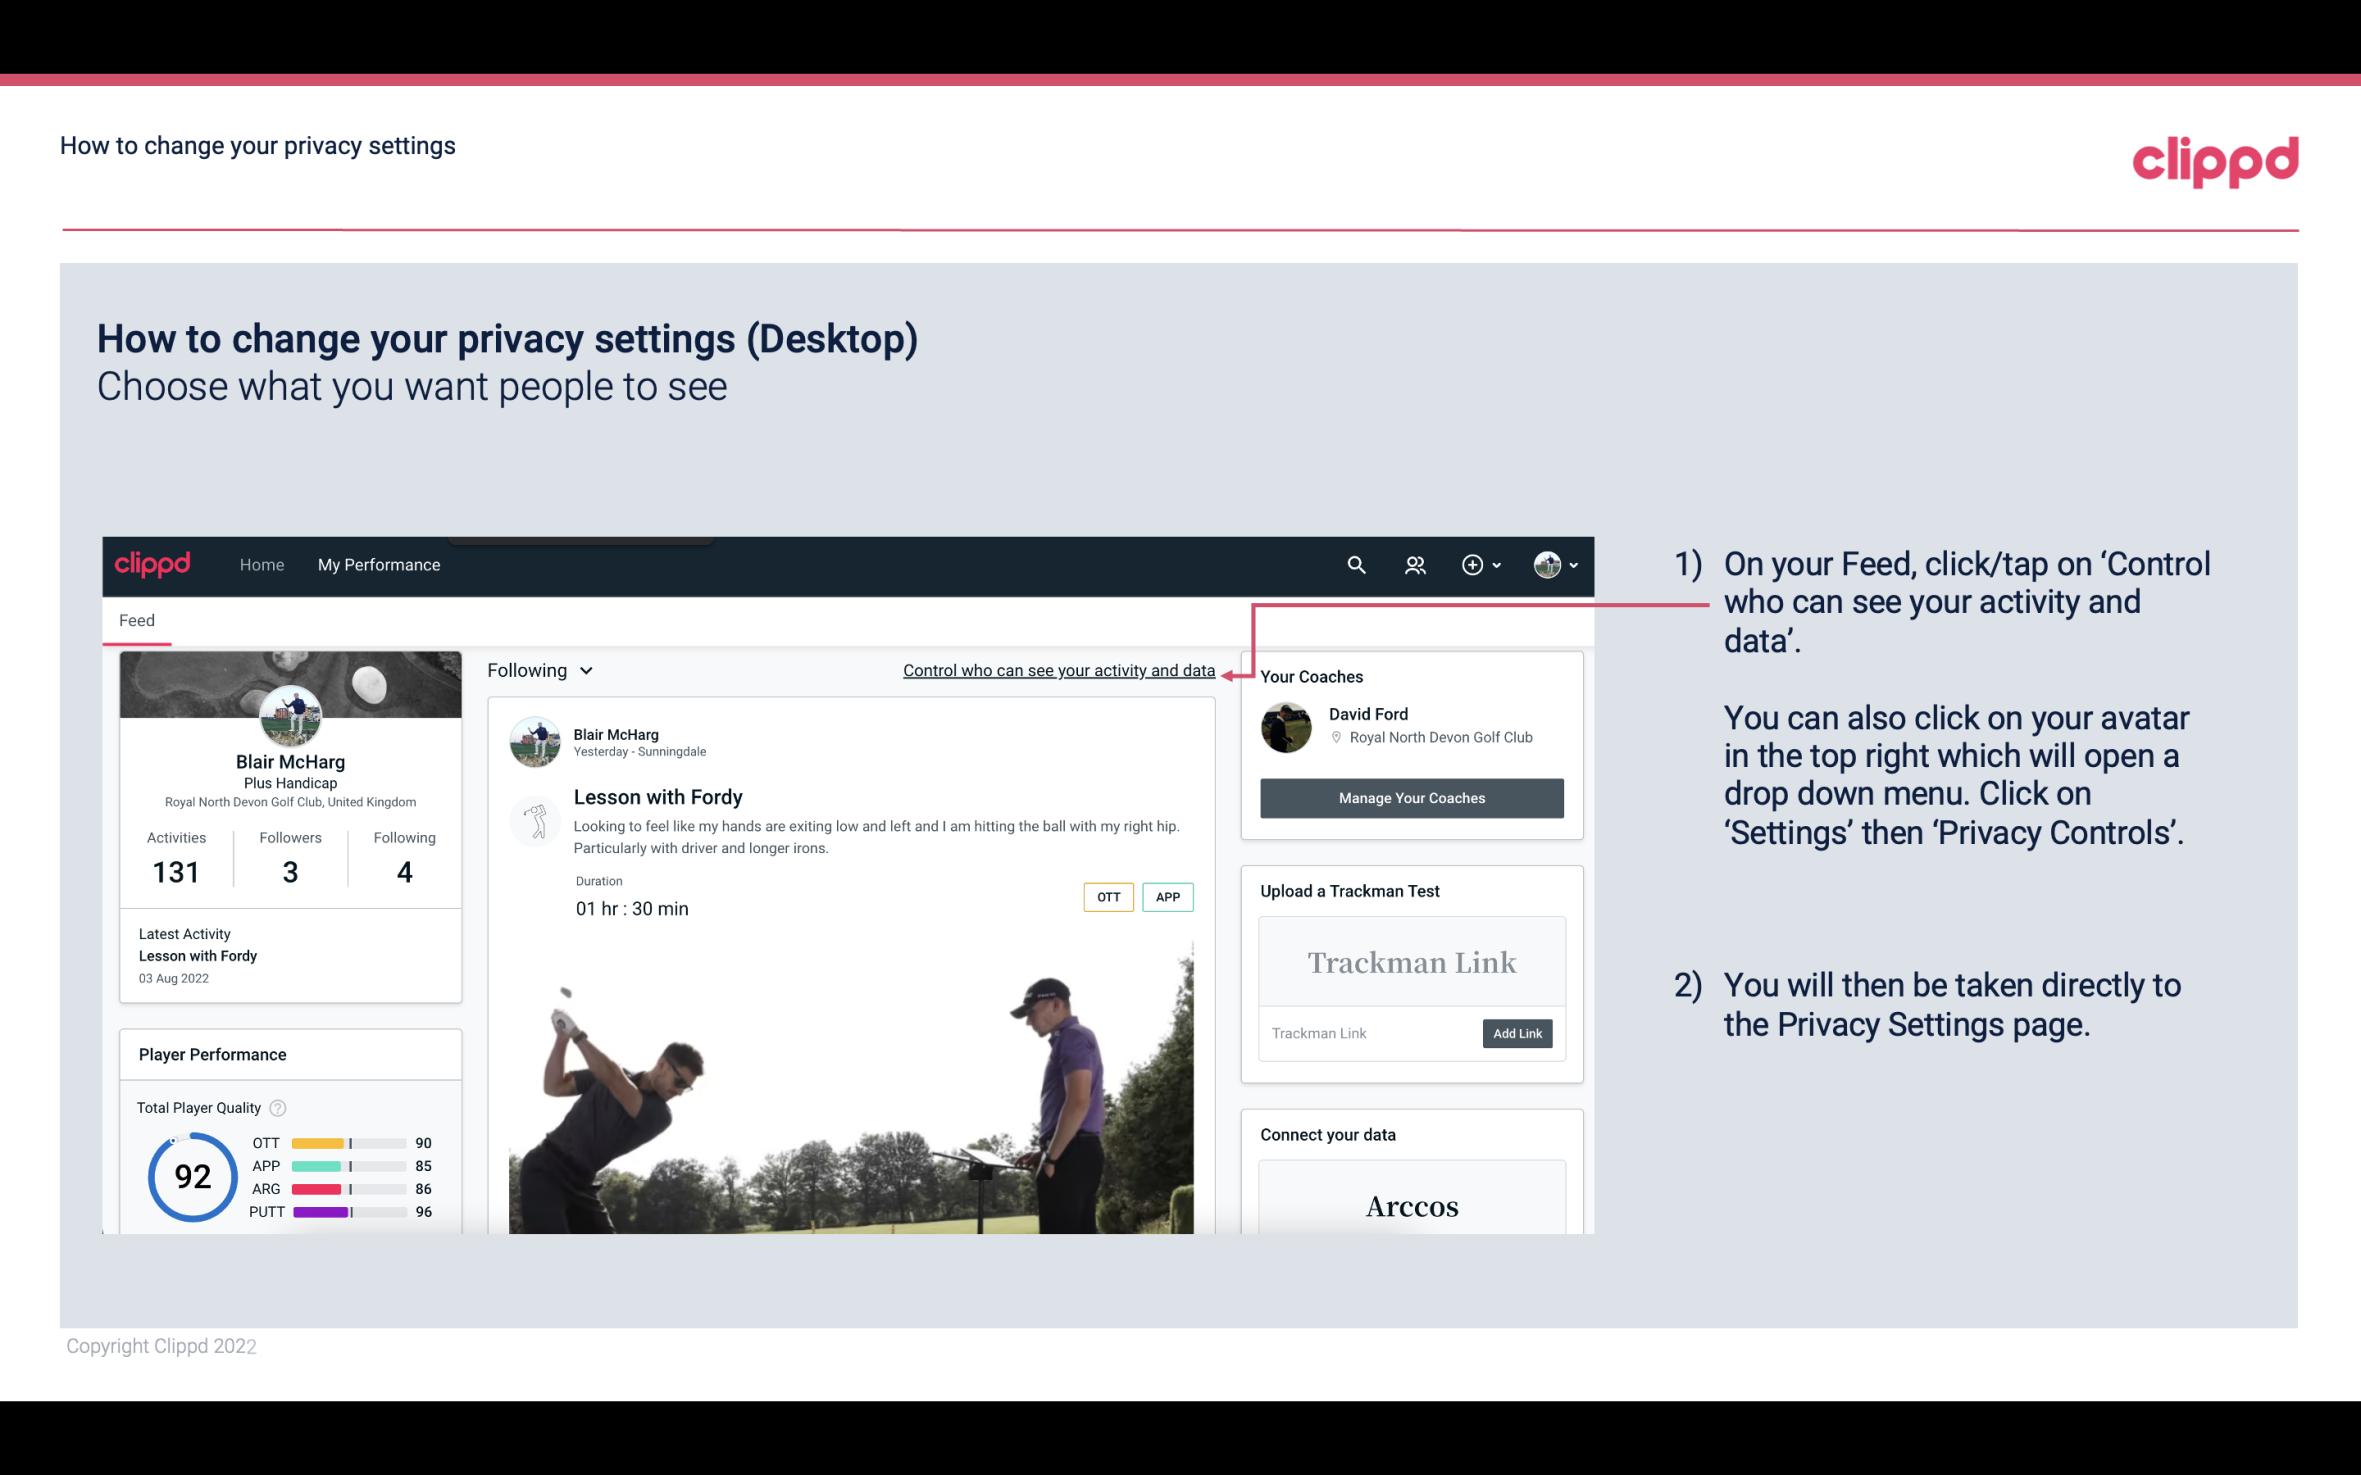
Task: Expand the Player Performance section
Action: click(x=212, y=1054)
